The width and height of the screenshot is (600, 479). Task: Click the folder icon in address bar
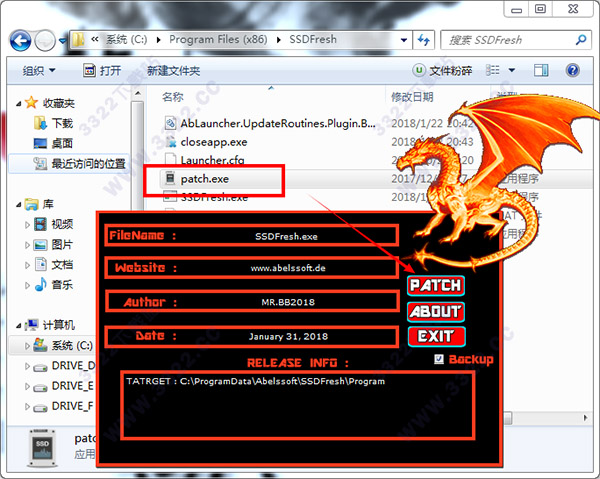coord(79,40)
